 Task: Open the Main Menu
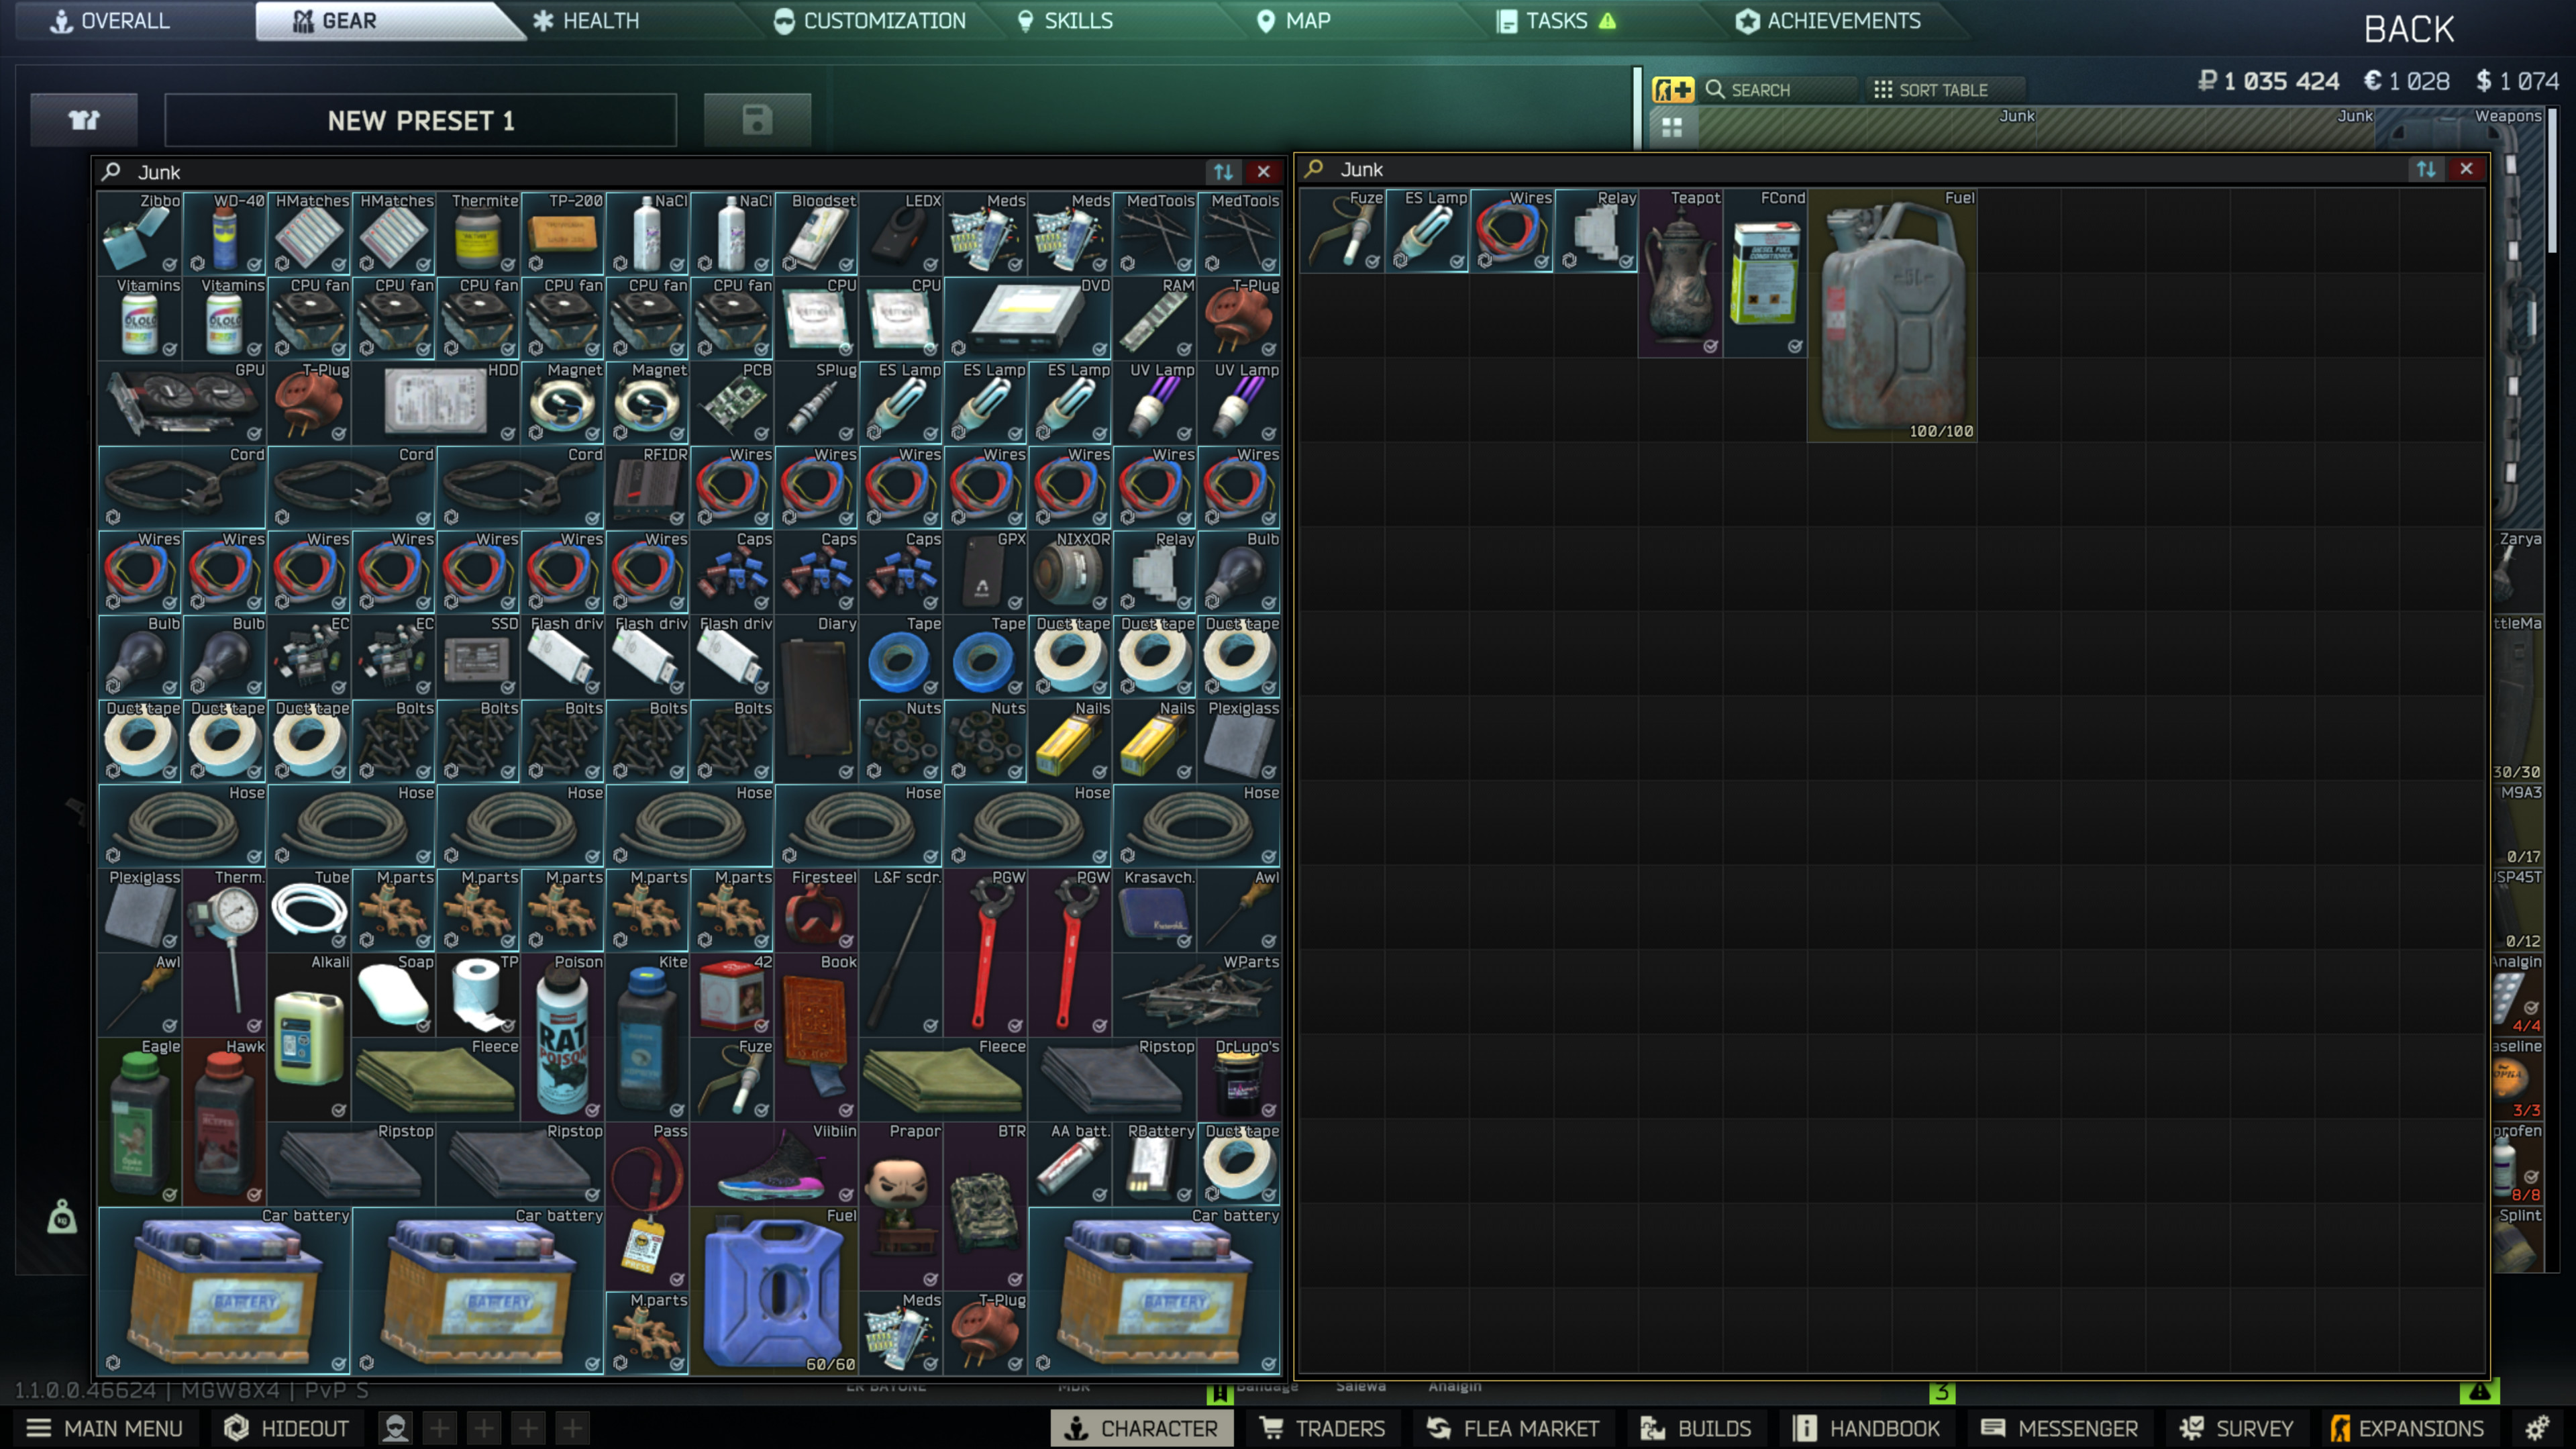point(104,1428)
